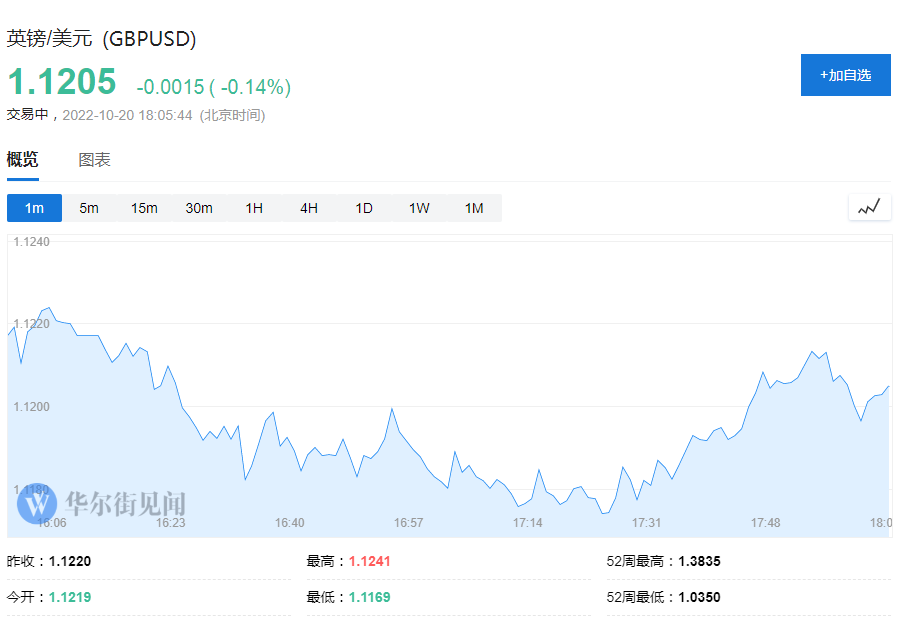This screenshot has width=907, height=632.
Task: Click the 华尔街见闻 watermark logo
Action: point(102,502)
